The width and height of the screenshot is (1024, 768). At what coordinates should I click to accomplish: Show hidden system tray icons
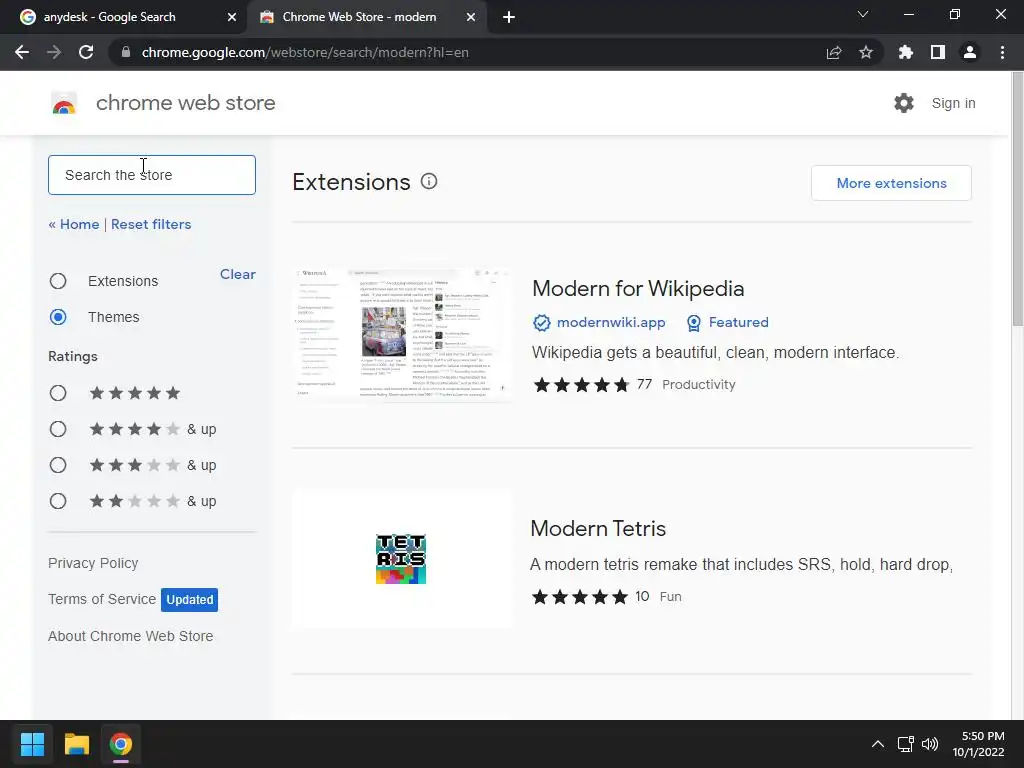click(x=878, y=744)
